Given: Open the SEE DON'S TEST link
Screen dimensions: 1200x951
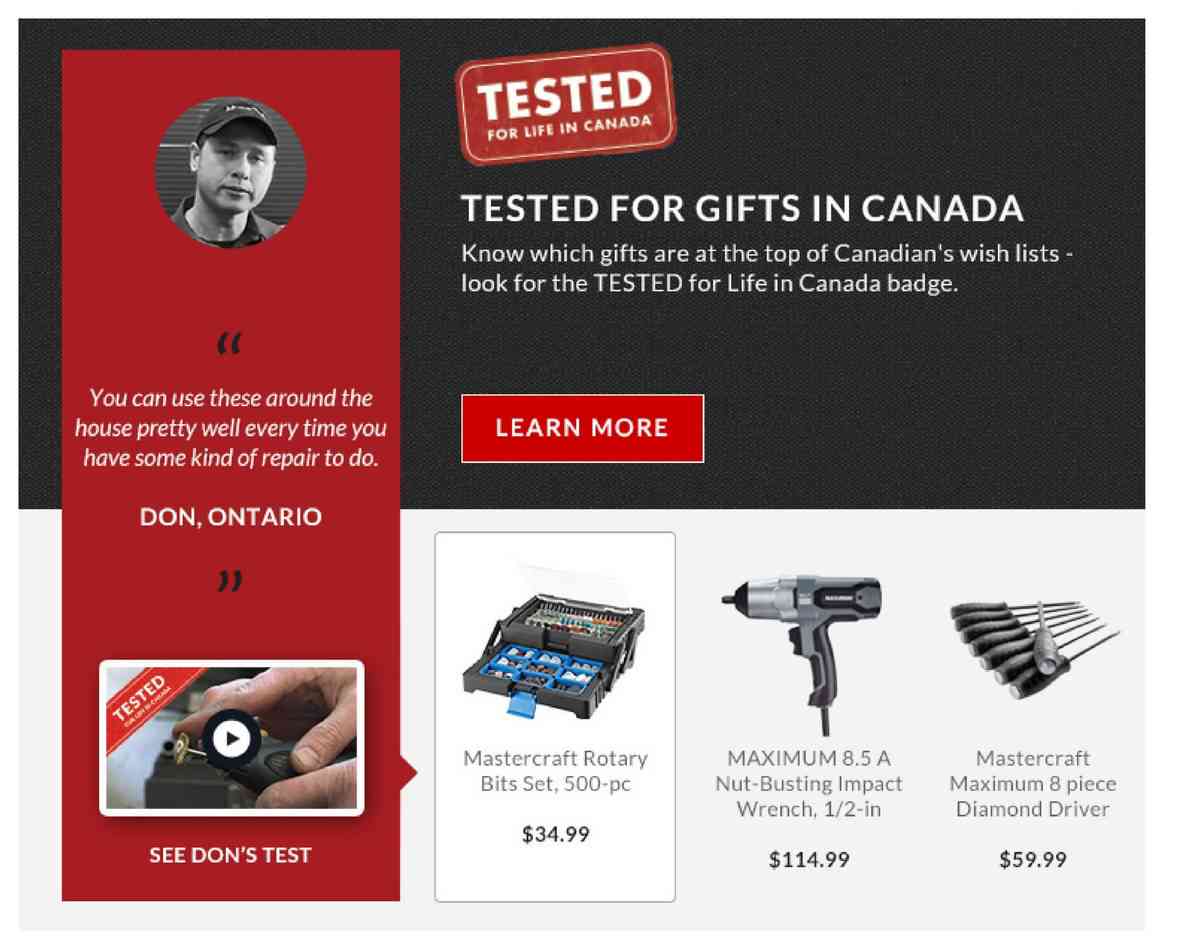Looking at the screenshot, I should pyautogui.click(x=230, y=855).
